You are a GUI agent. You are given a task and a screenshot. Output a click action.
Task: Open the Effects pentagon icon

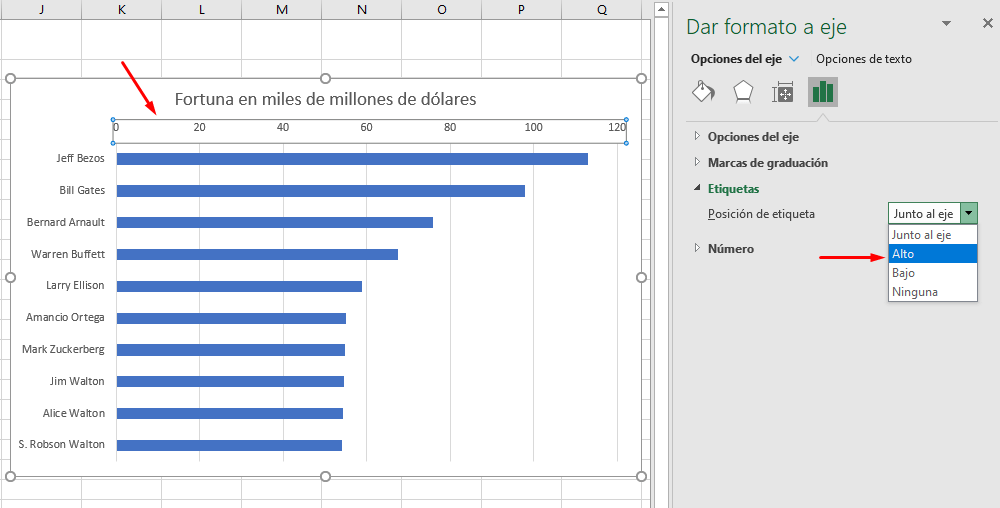coord(743,92)
